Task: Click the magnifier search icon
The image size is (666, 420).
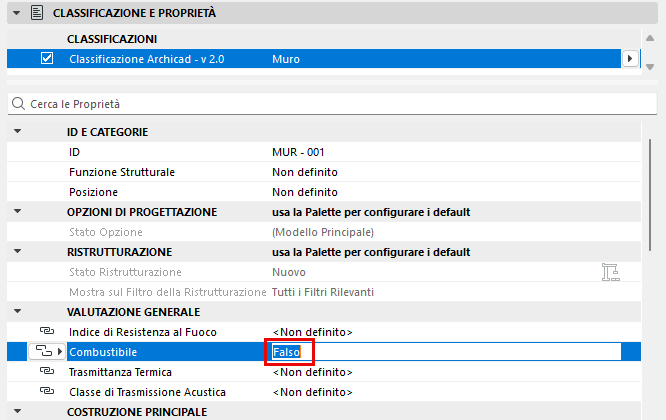Action: (18, 104)
